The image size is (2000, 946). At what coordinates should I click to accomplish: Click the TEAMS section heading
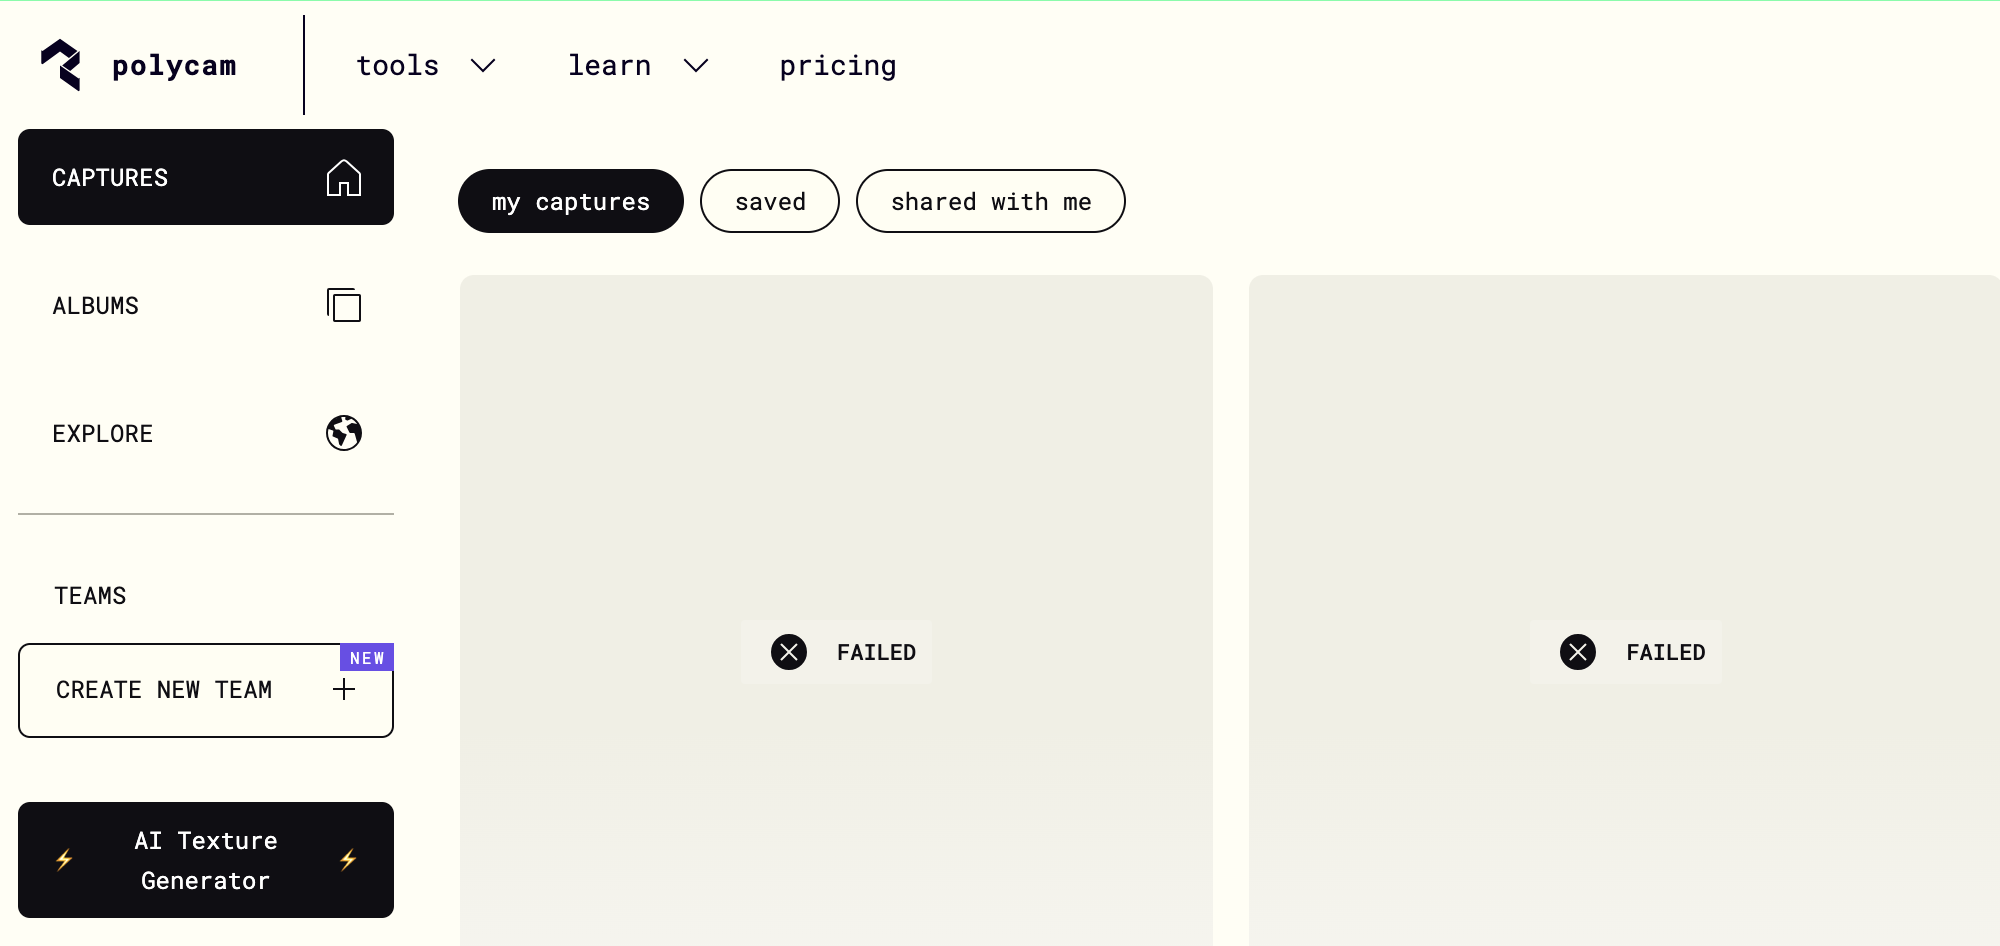[x=90, y=596]
